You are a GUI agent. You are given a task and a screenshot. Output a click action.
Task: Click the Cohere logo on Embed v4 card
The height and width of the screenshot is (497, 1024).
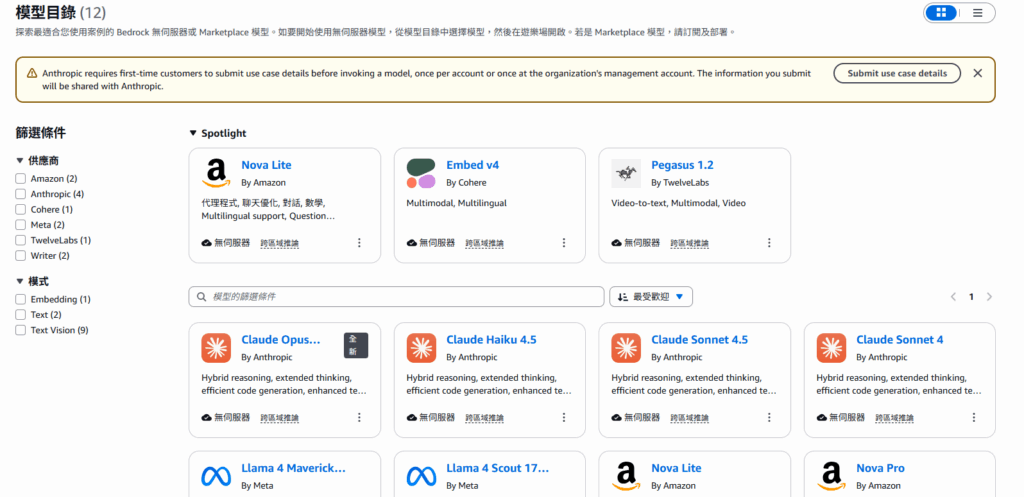[x=421, y=174]
